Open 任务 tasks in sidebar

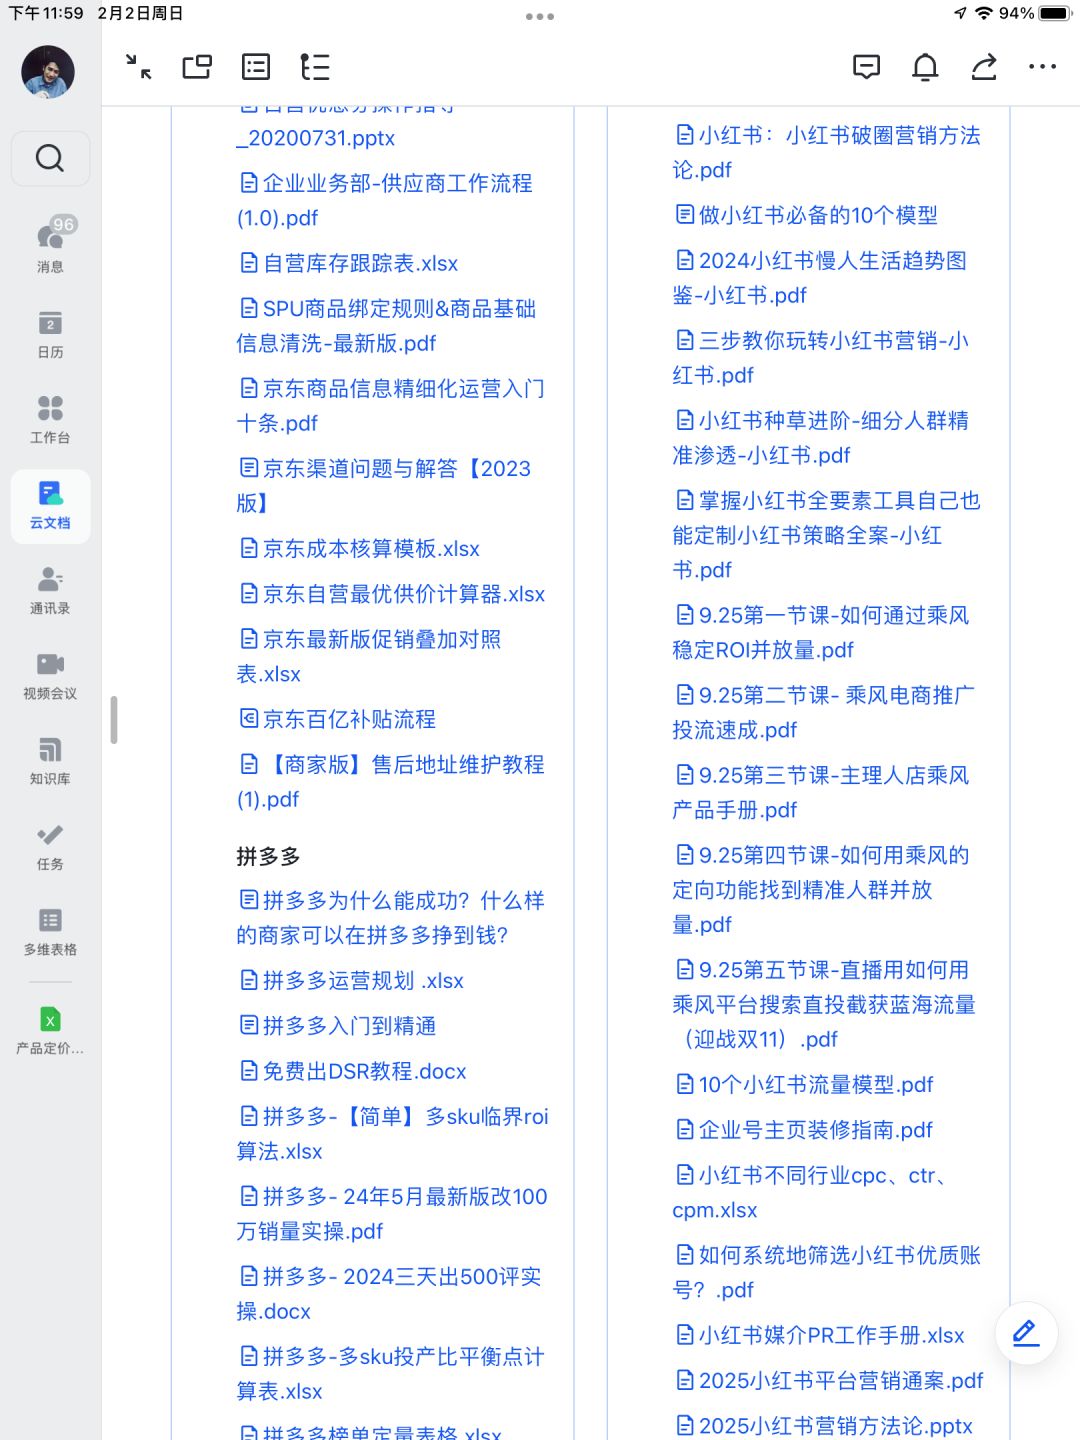[x=50, y=846]
